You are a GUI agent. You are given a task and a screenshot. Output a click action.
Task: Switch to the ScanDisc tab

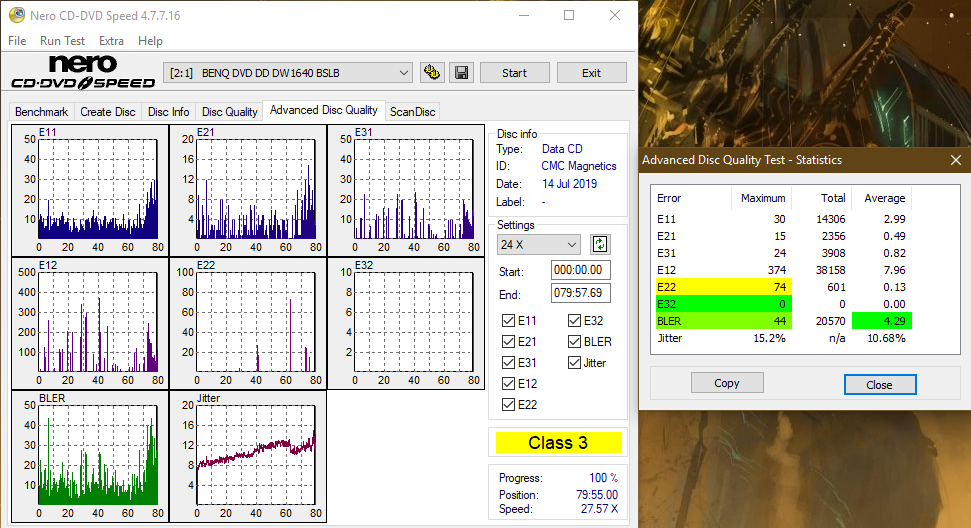[x=412, y=112]
